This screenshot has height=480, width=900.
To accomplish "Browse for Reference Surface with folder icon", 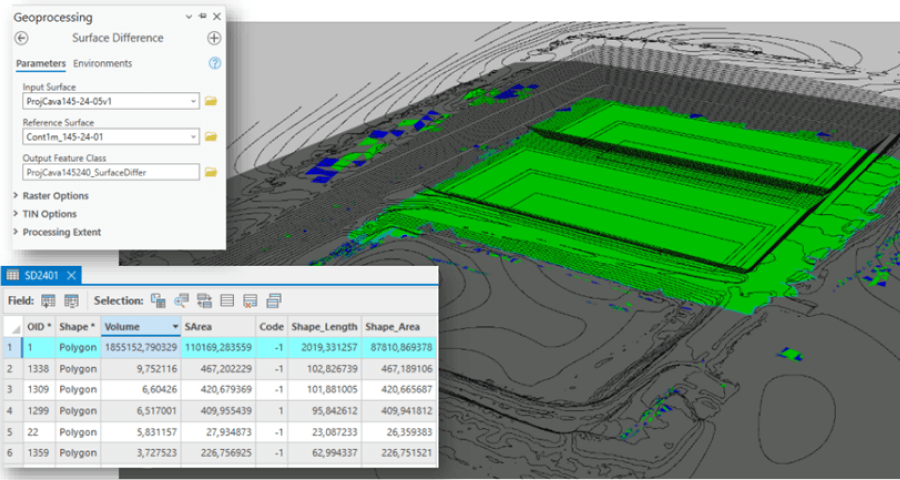I will (x=211, y=136).
